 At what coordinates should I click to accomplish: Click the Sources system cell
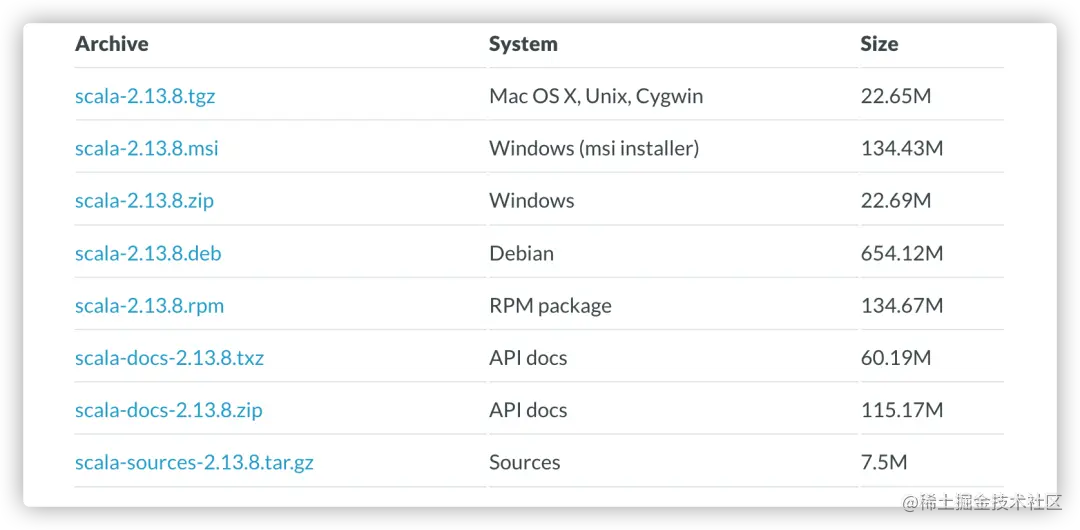coord(524,463)
